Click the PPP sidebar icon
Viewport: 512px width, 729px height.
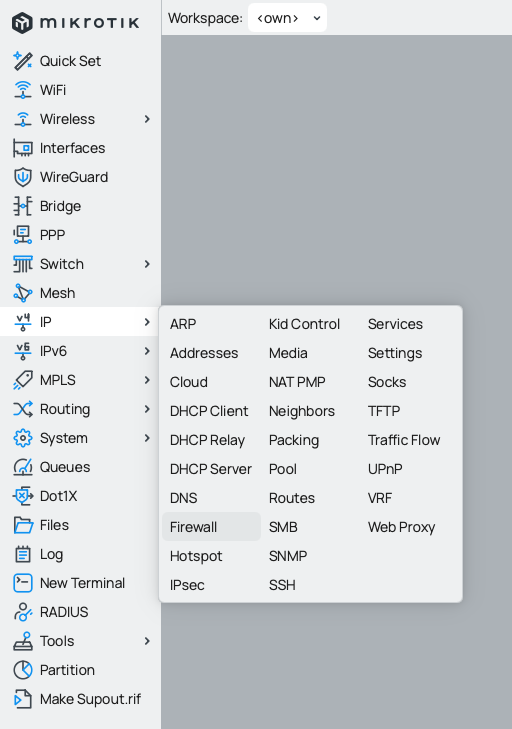(x=23, y=235)
